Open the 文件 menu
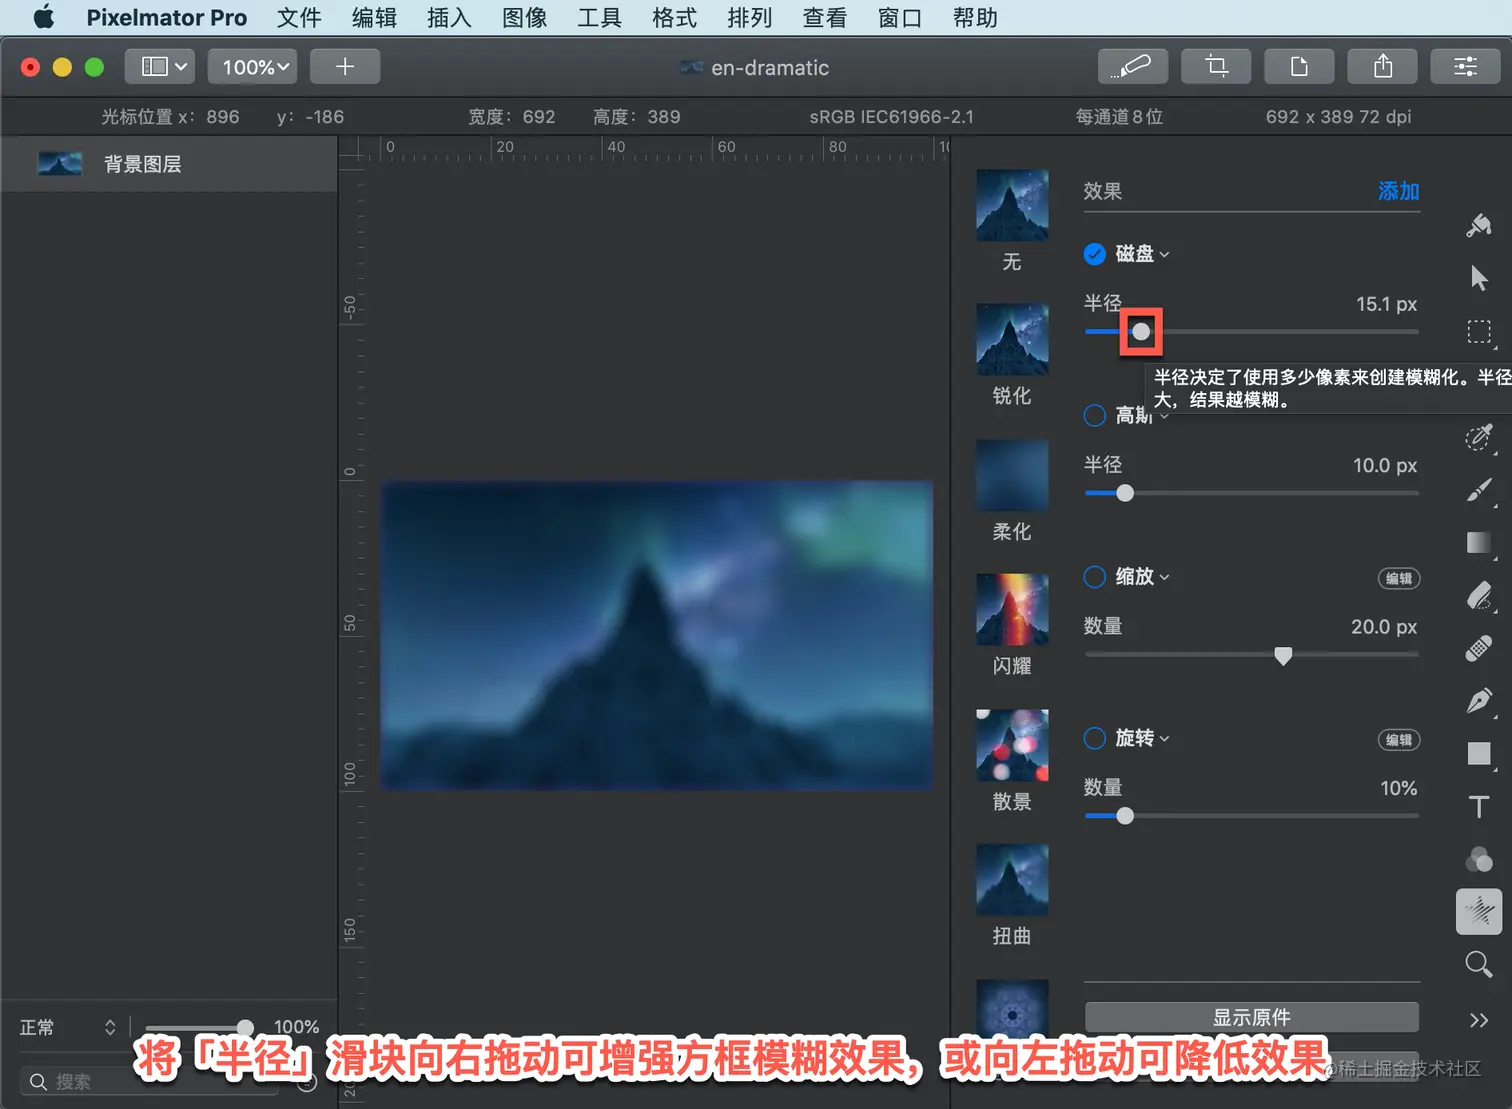This screenshot has width=1512, height=1109. (299, 18)
